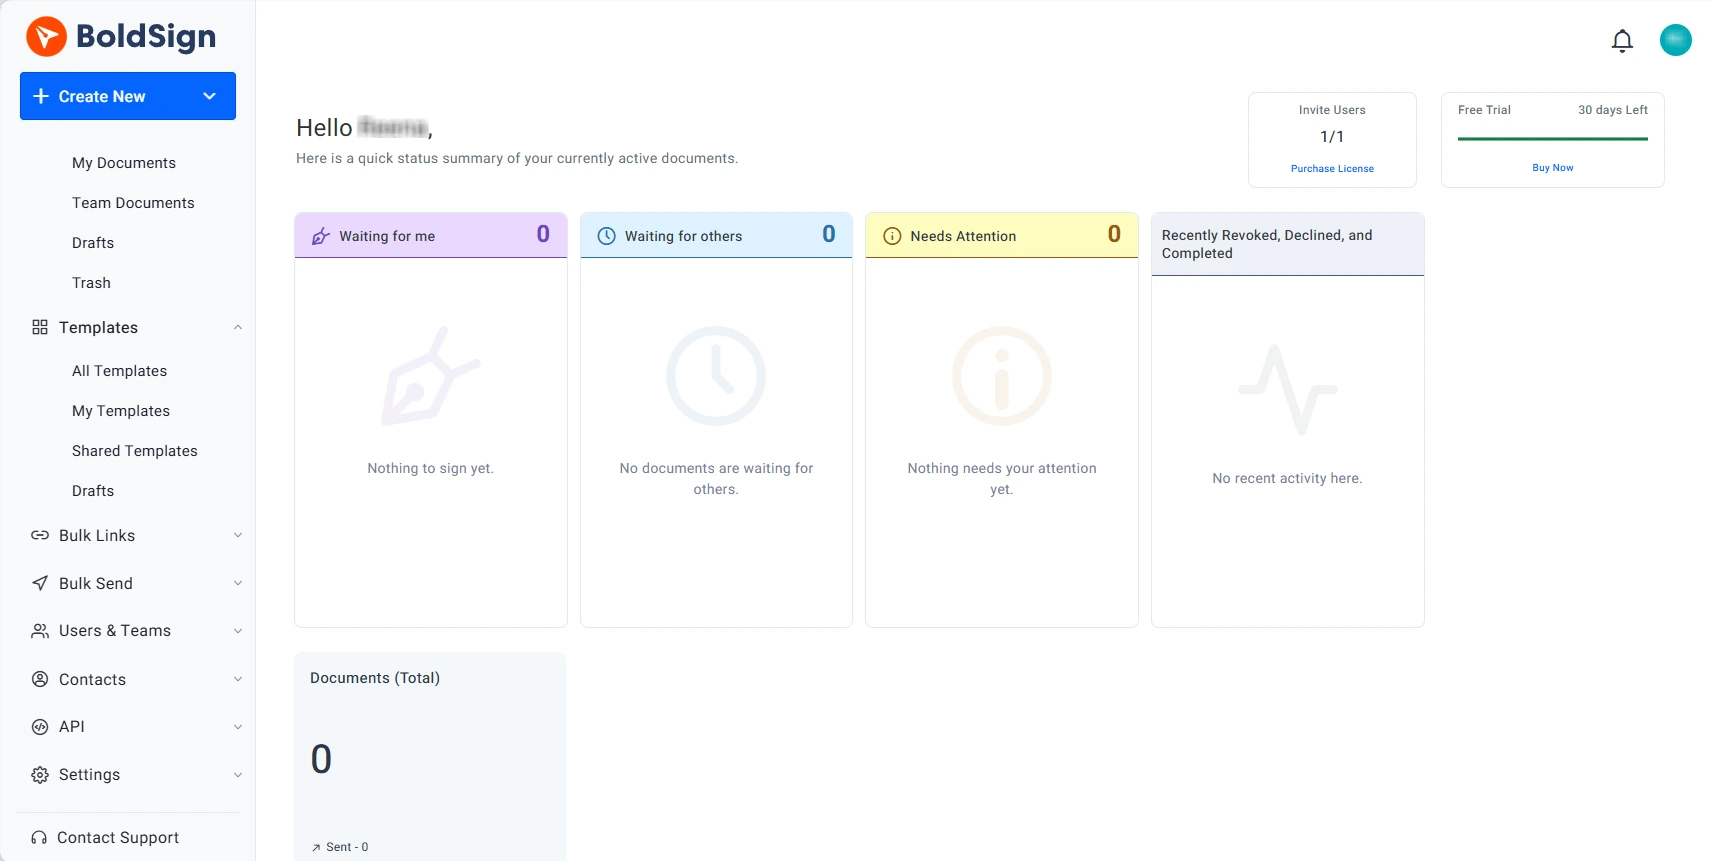Open Team Documents in sidebar
The width and height of the screenshot is (1711, 861).
pyautogui.click(x=133, y=203)
